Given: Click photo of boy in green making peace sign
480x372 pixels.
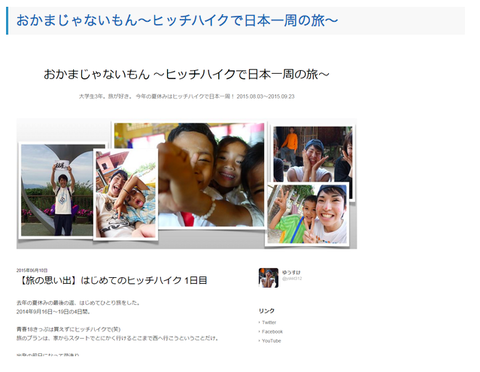Looking at the screenshot, I should coord(307,214).
